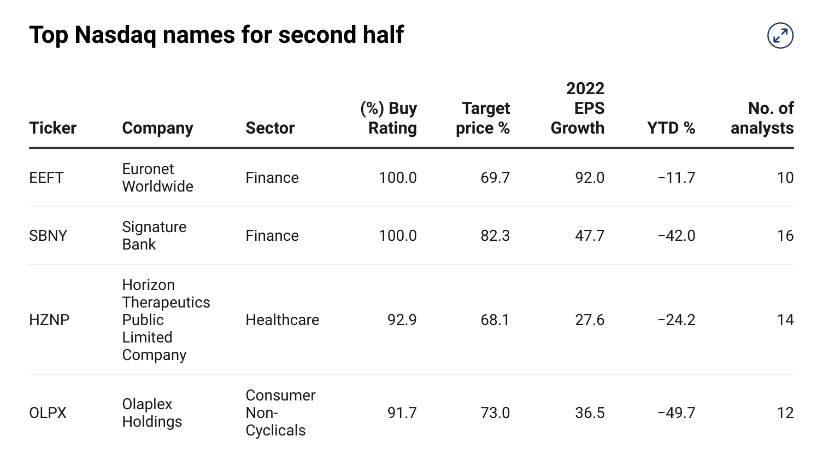
Task: Select the EEFT ticker cell
Action: [x=47, y=178]
